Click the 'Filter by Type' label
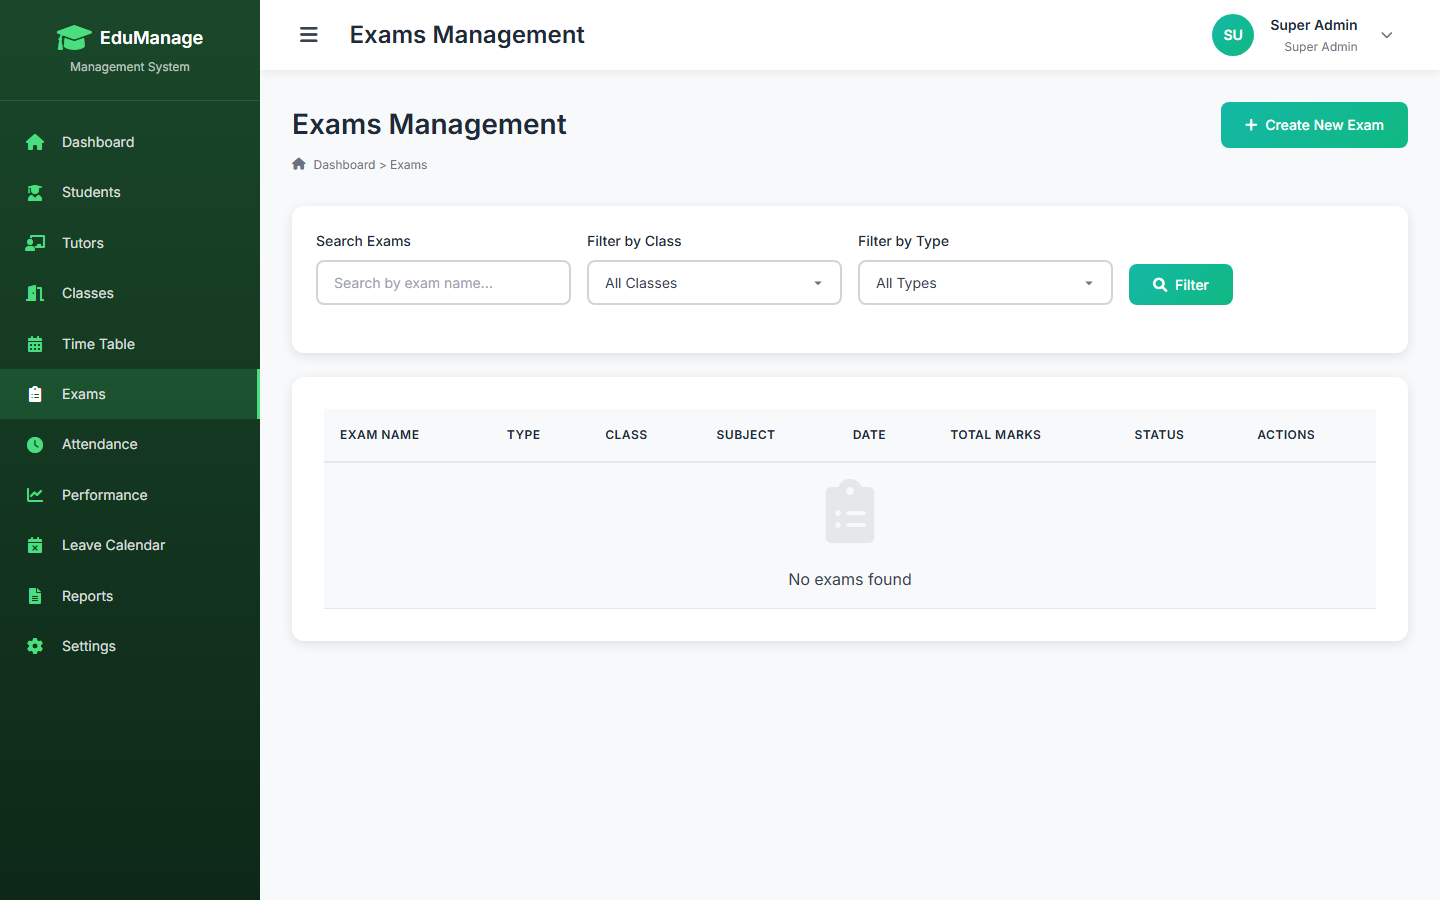 pyautogui.click(x=903, y=241)
